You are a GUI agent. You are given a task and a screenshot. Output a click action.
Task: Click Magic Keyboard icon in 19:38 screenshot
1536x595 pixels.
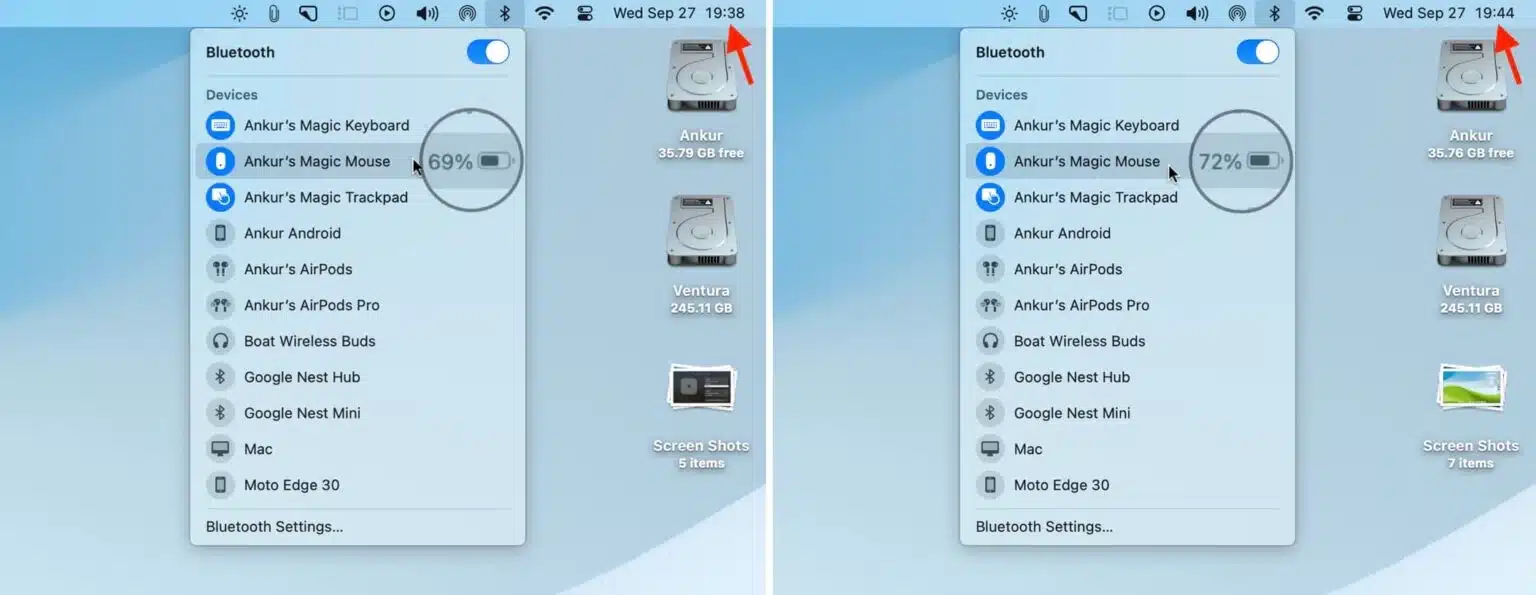[220, 125]
